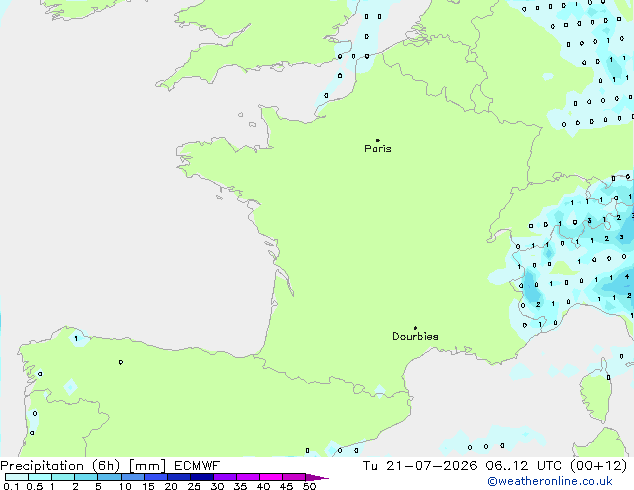Pick the 25–30 mm dark navy legend swatch
Viewport: 634px width, 490px height.
click(x=202, y=477)
